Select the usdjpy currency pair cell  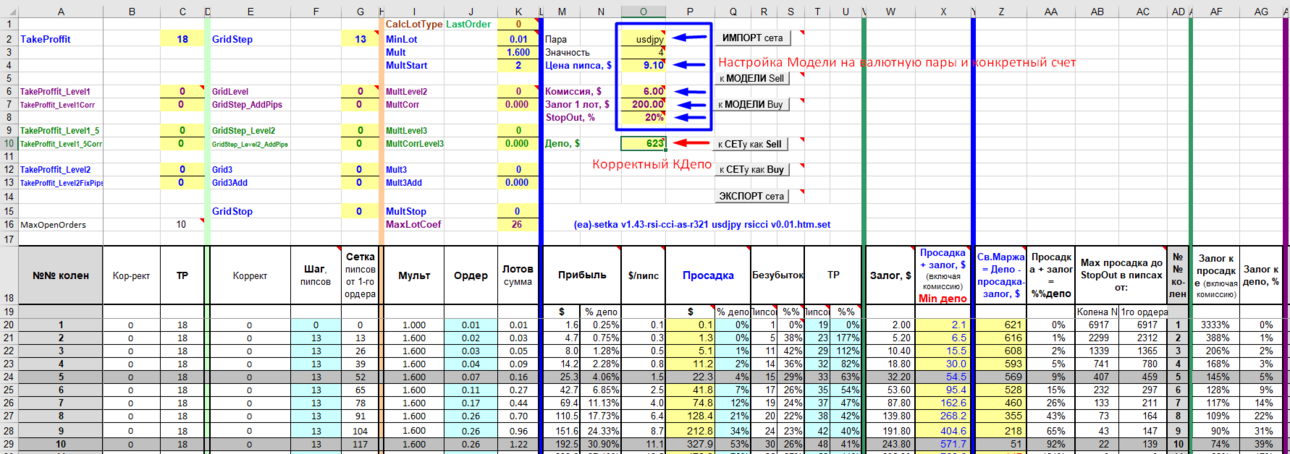(x=642, y=38)
